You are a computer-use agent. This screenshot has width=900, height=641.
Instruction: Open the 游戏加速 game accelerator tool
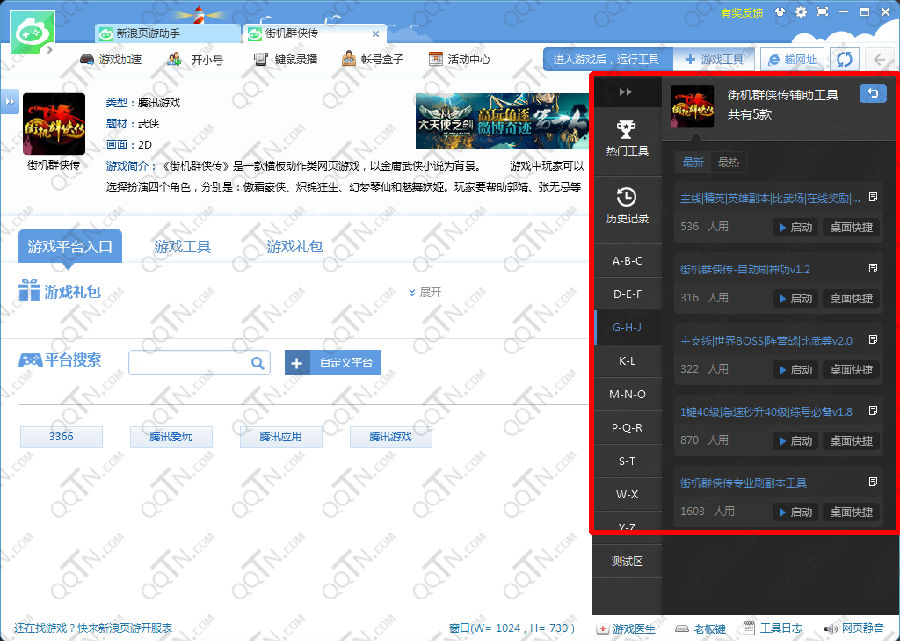click(112, 59)
